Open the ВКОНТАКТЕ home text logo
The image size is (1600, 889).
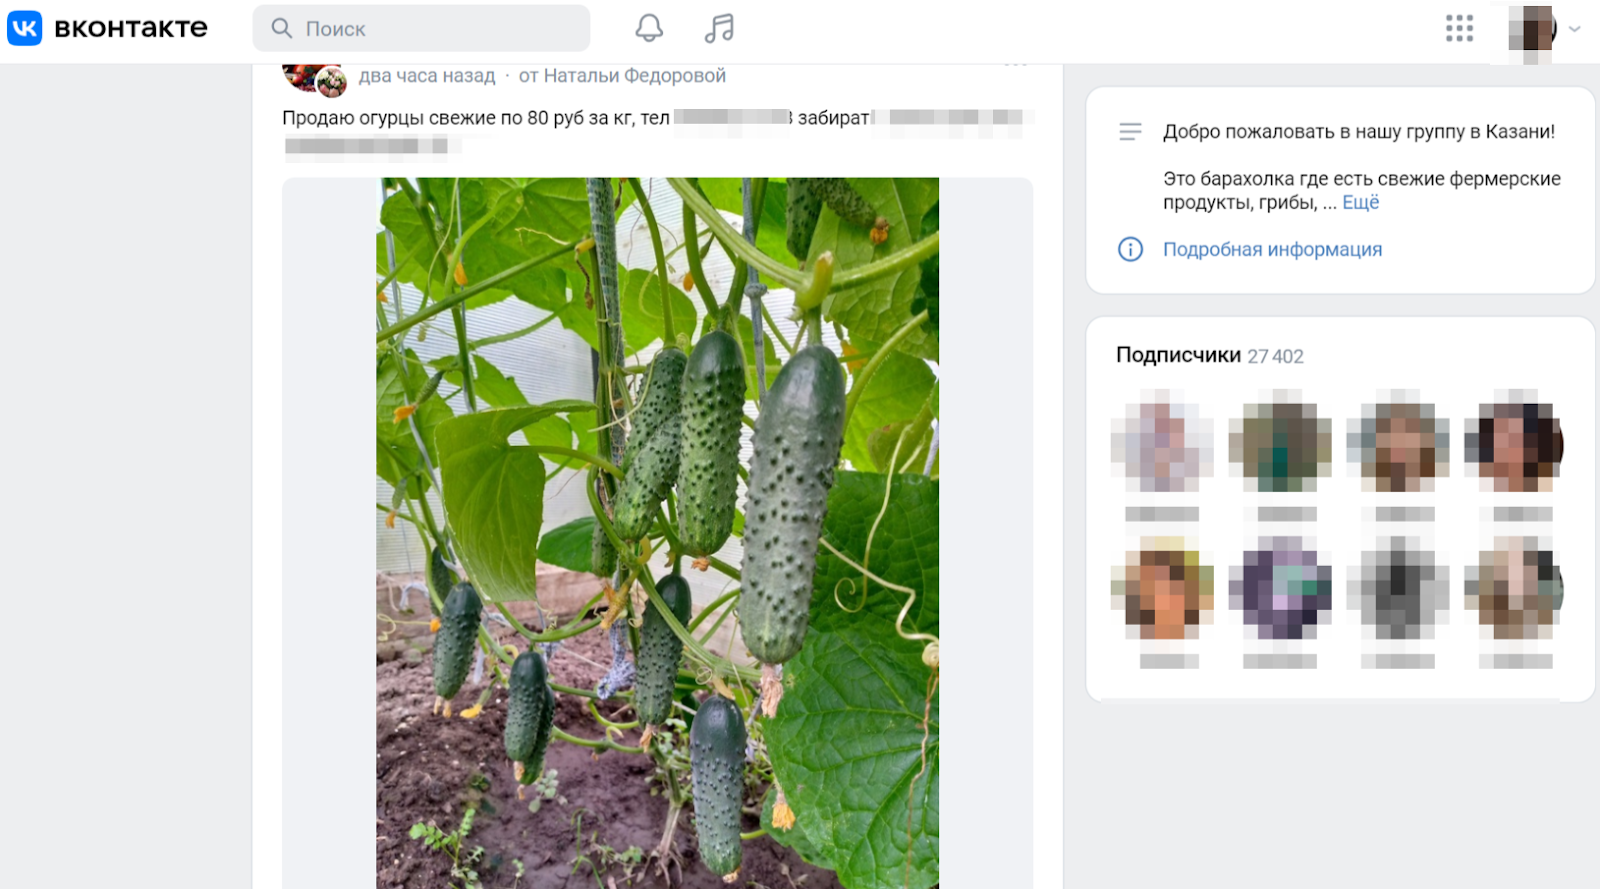(131, 28)
